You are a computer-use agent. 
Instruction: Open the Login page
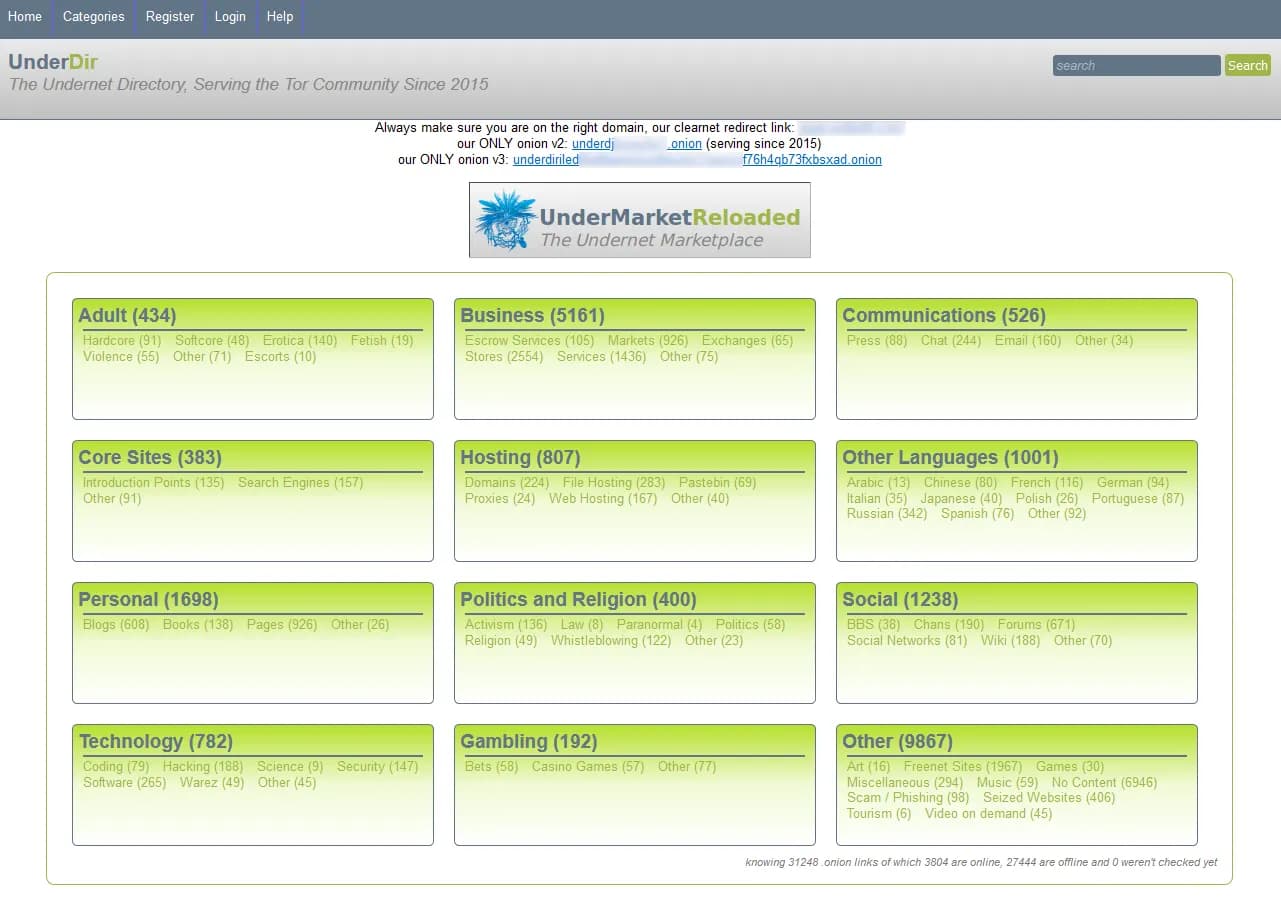230,17
